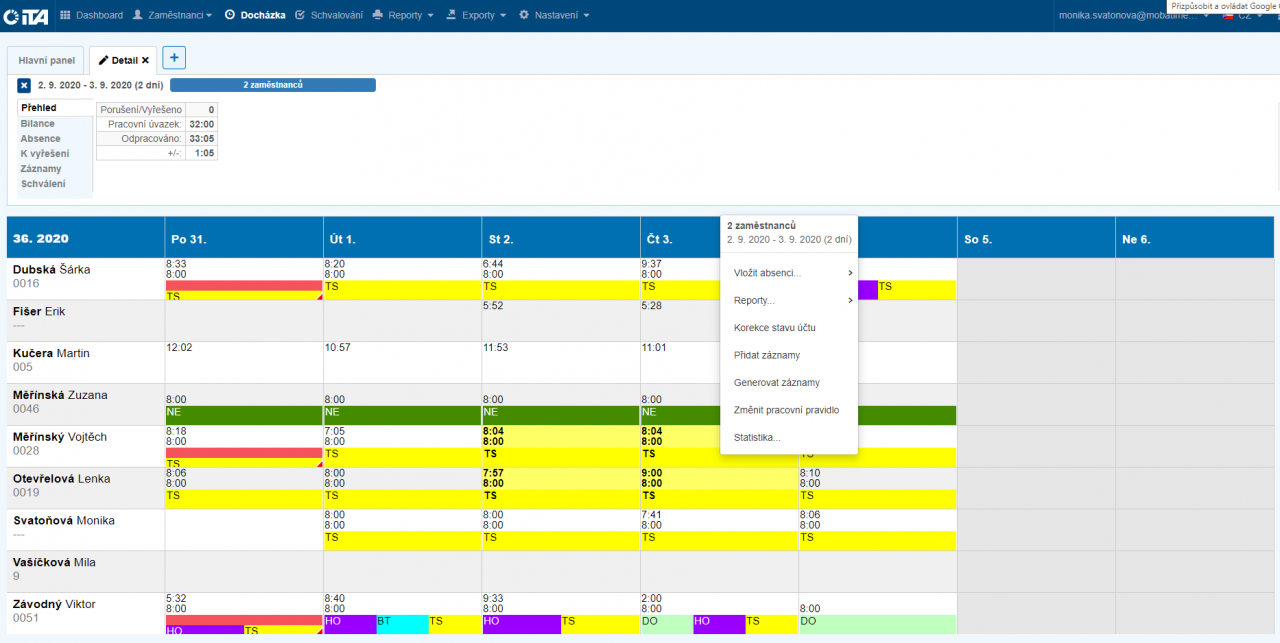Add a new panel tab with plus button
The image size is (1280, 643).
tap(173, 58)
